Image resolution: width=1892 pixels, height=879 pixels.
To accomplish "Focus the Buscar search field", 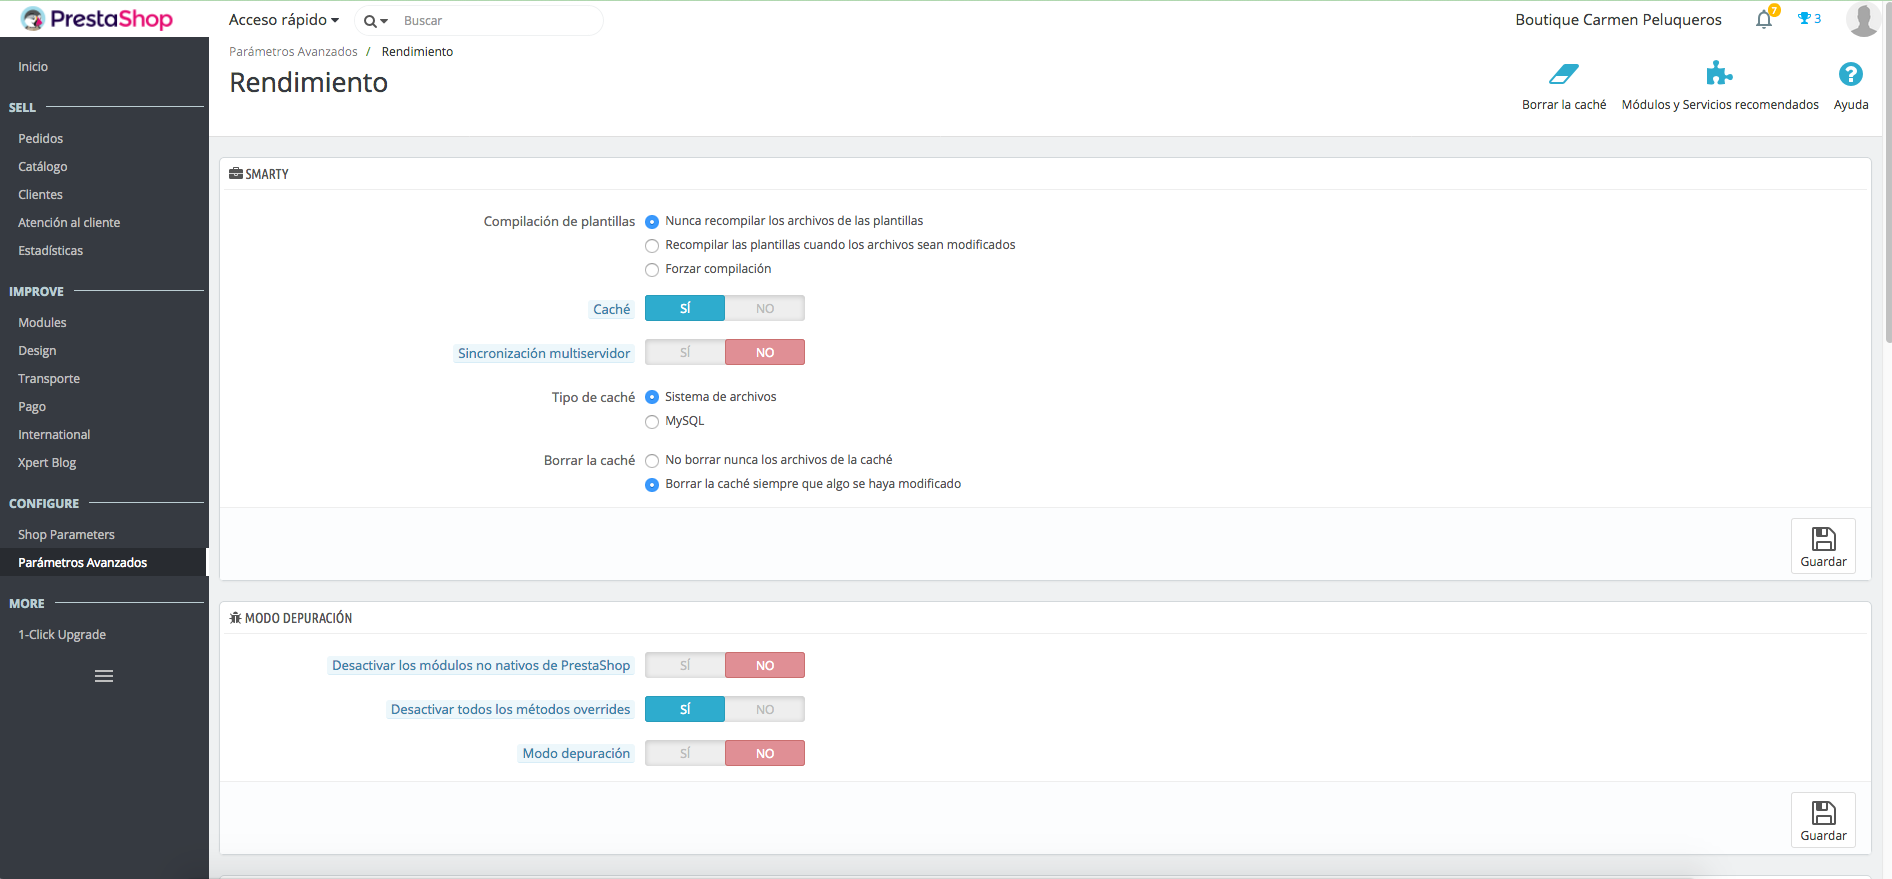I will pos(497,20).
